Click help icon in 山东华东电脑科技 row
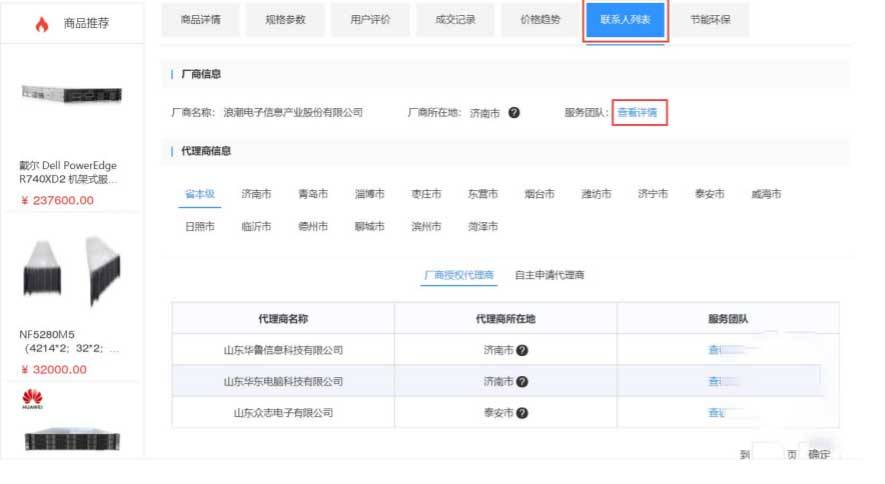Viewport: 885px width, 484px height. (x=522, y=381)
